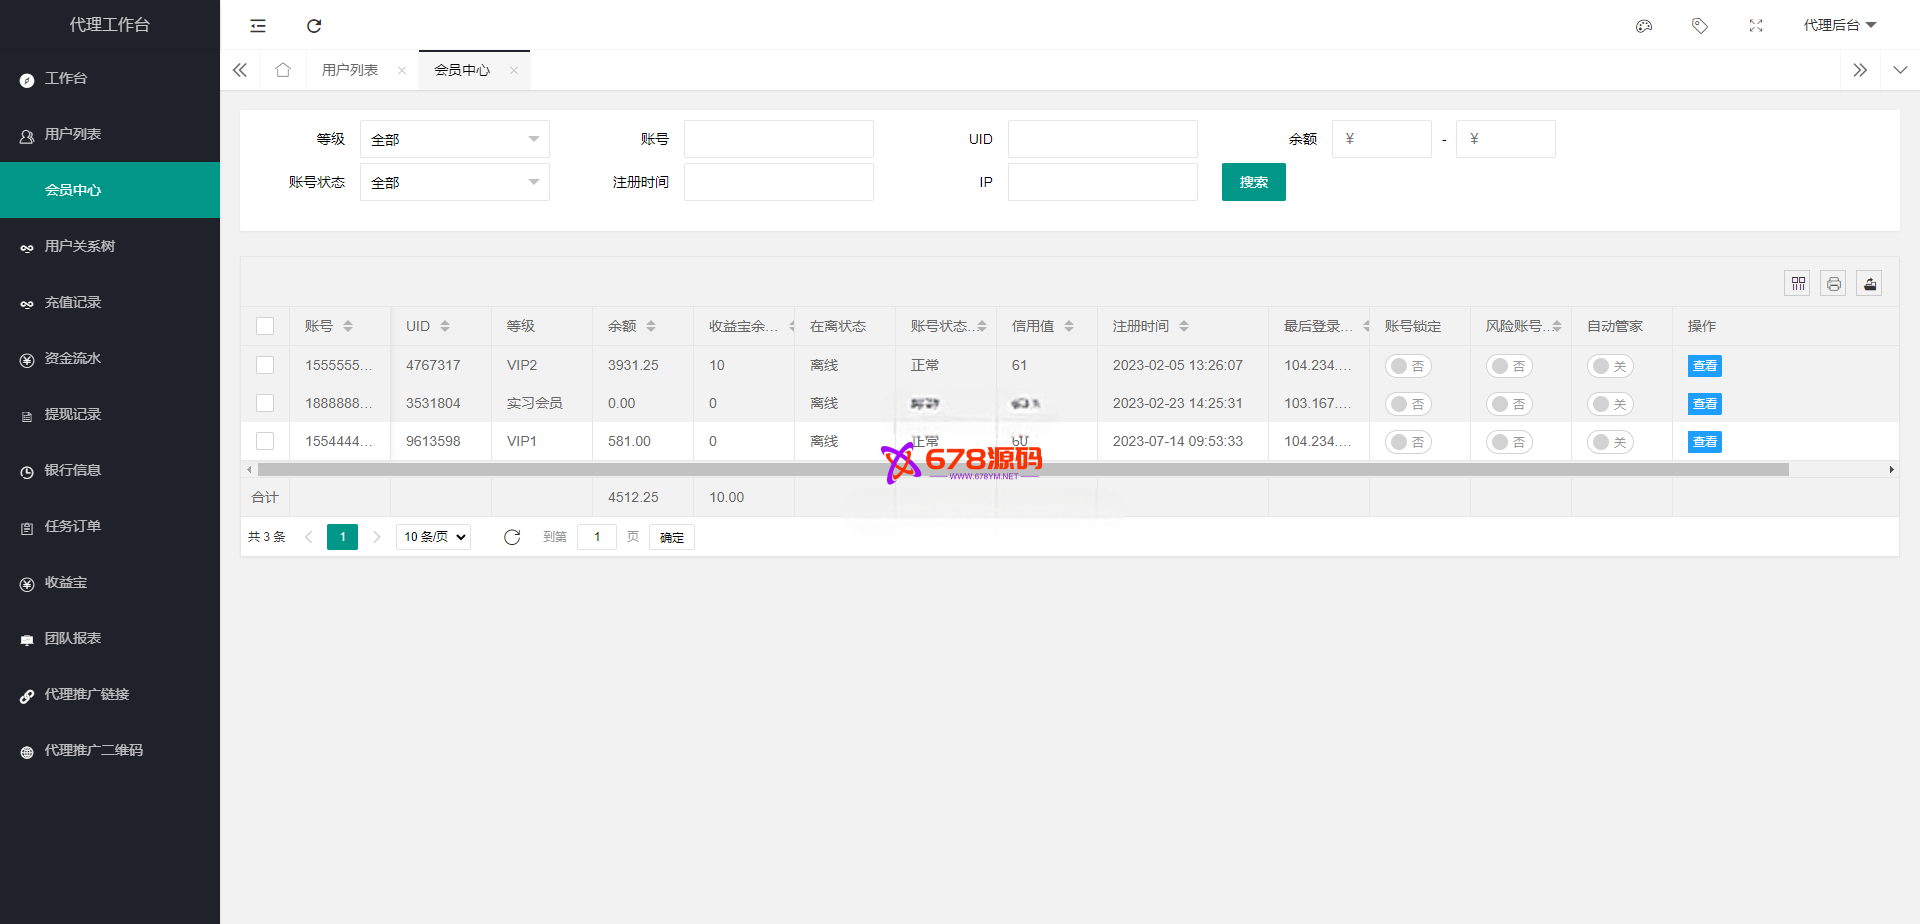The height and width of the screenshot is (924, 1920).
Task: Focus the IP search input
Action: coord(1103,182)
